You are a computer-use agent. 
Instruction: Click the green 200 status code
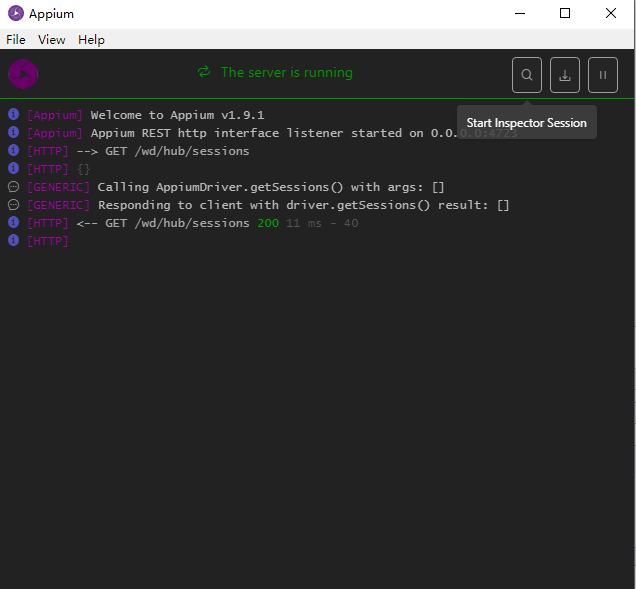(268, 223)
